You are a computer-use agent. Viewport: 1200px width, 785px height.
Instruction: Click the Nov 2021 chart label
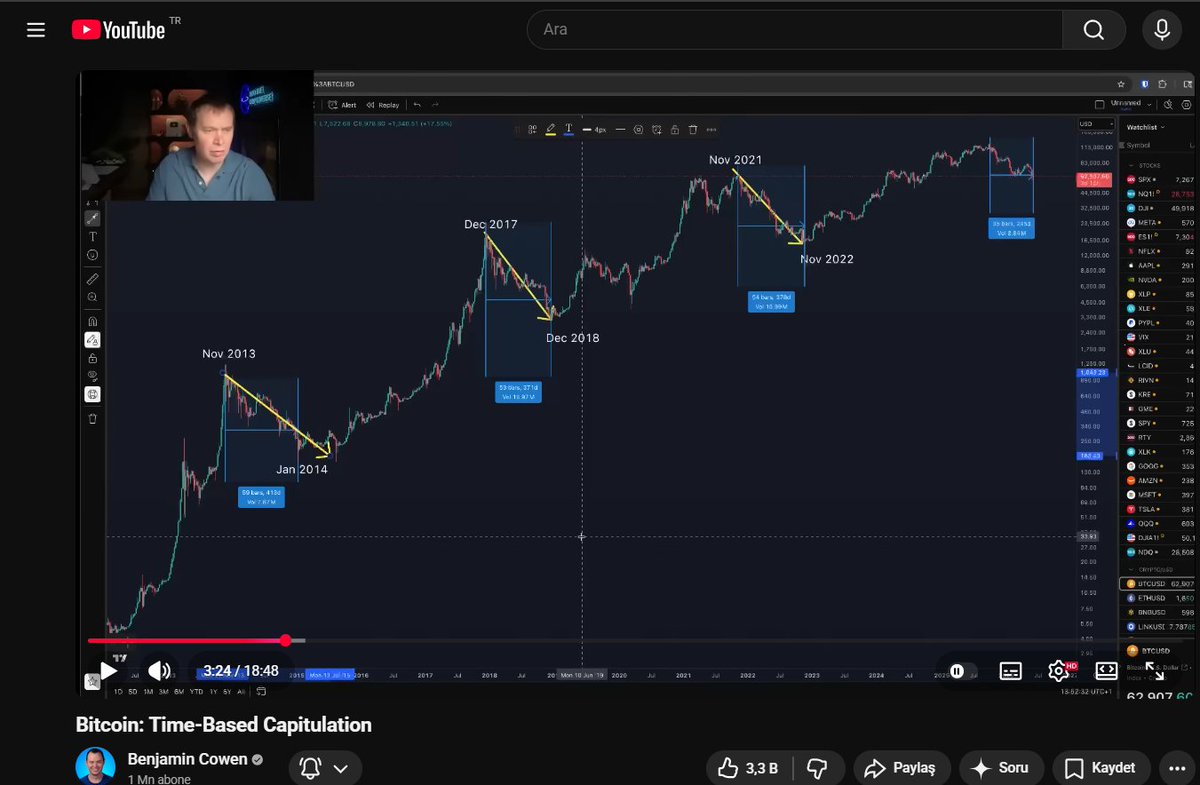735,160
